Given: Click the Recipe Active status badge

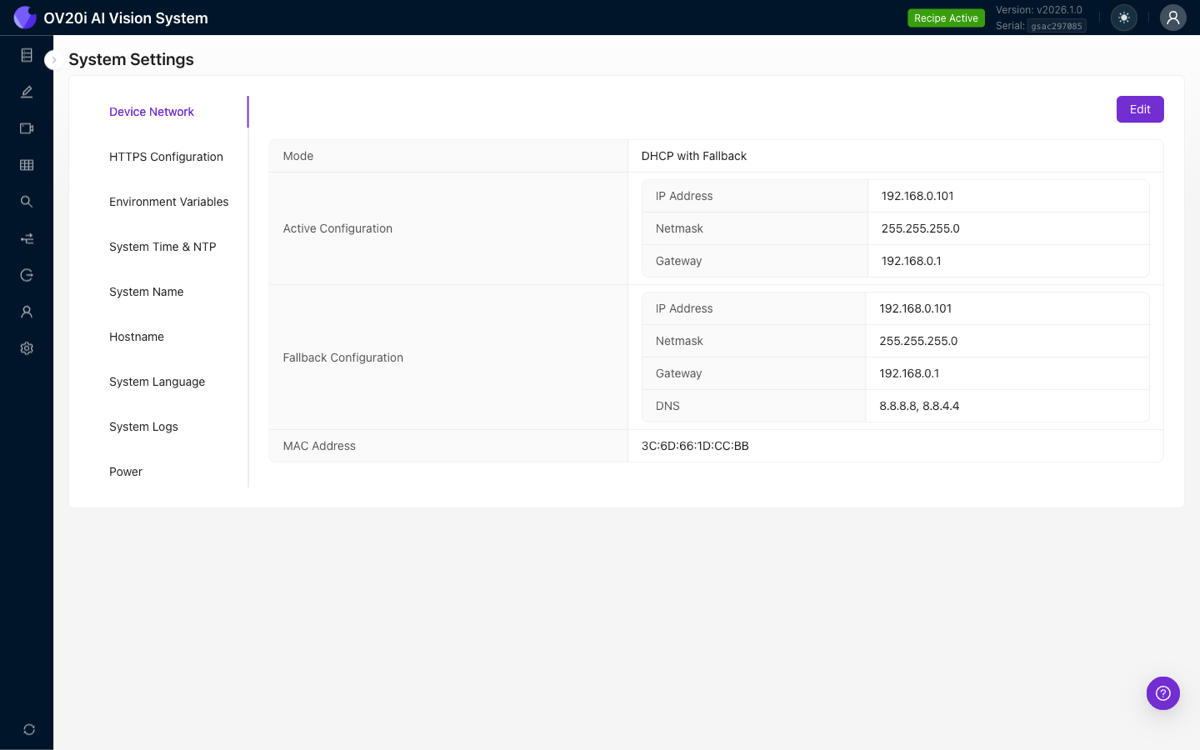Looking at the screenshot, I should (945, 18).
